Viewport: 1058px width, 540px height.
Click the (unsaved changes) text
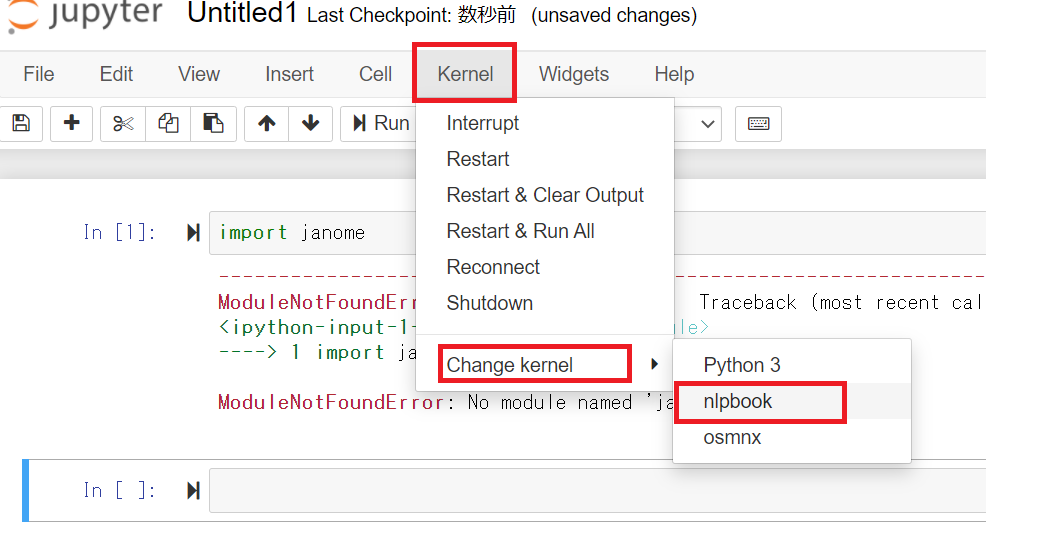click(x=614, y=16)
